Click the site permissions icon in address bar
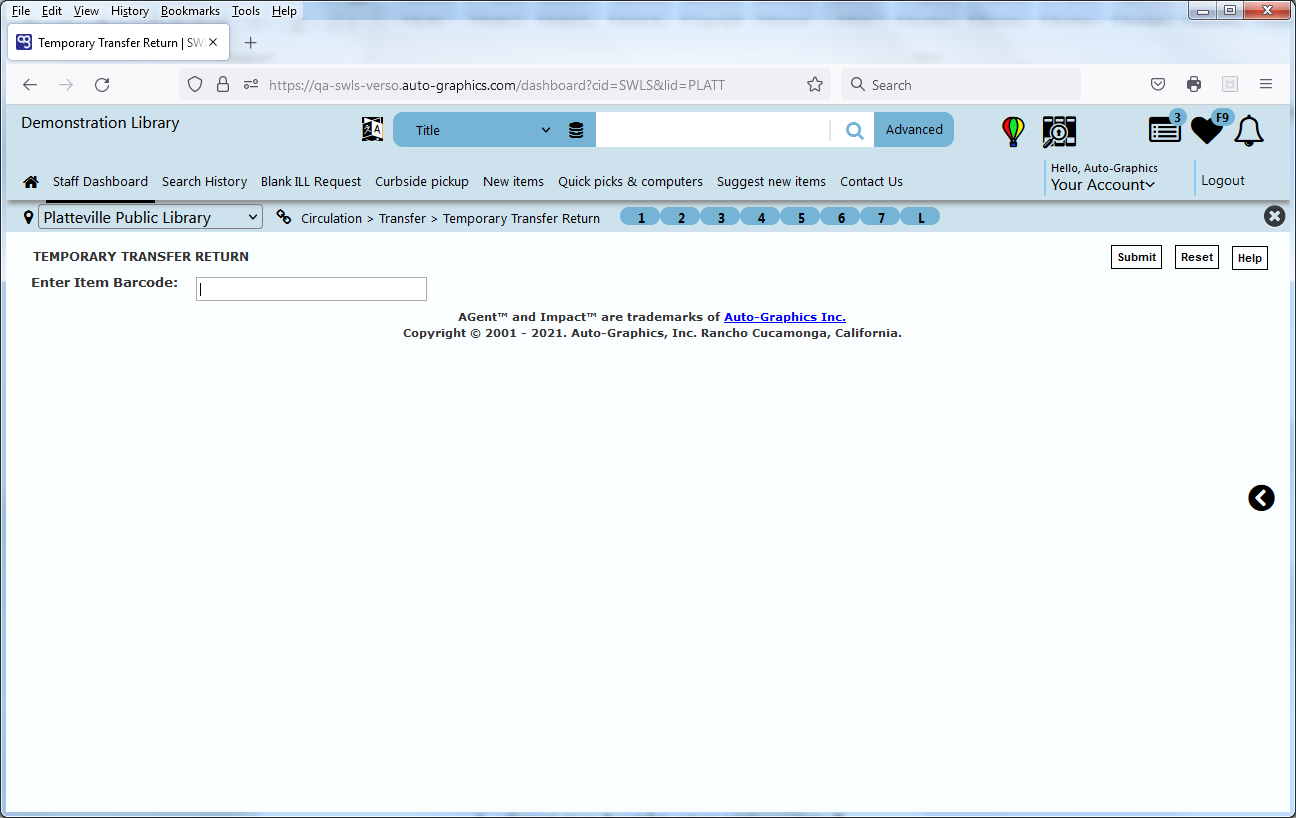The image size is (1296, 818). pos(251,85)
